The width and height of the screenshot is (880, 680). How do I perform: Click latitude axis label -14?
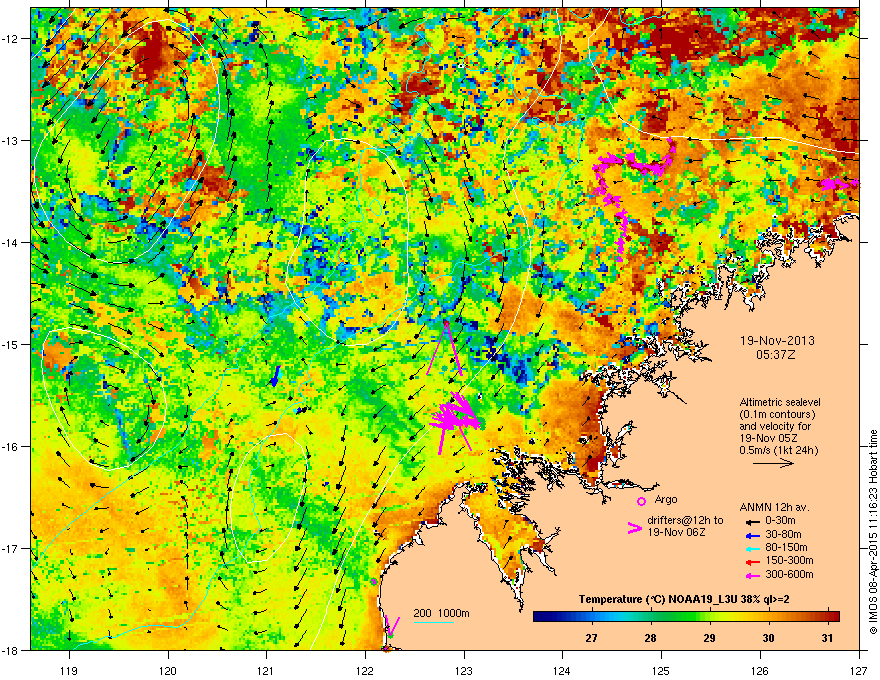10,243
